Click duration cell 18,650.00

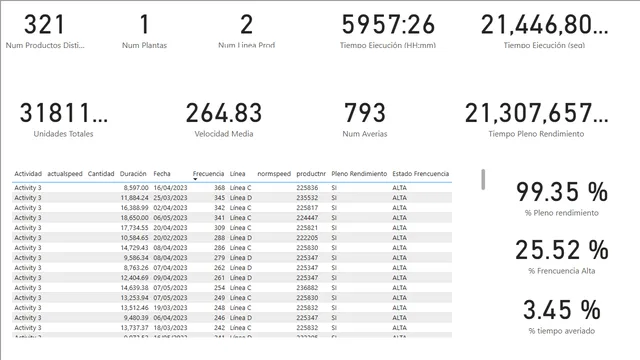tap(134, 218)
